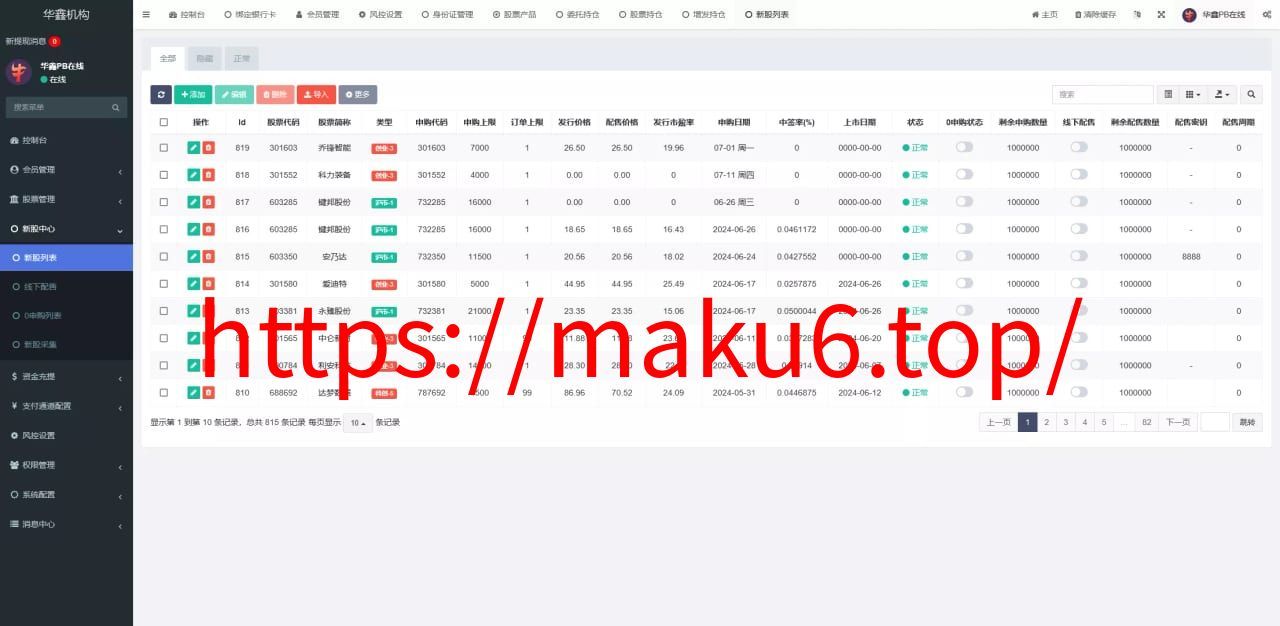
Task: Delete row 814 with trash icon
Action: pos(208,284)
